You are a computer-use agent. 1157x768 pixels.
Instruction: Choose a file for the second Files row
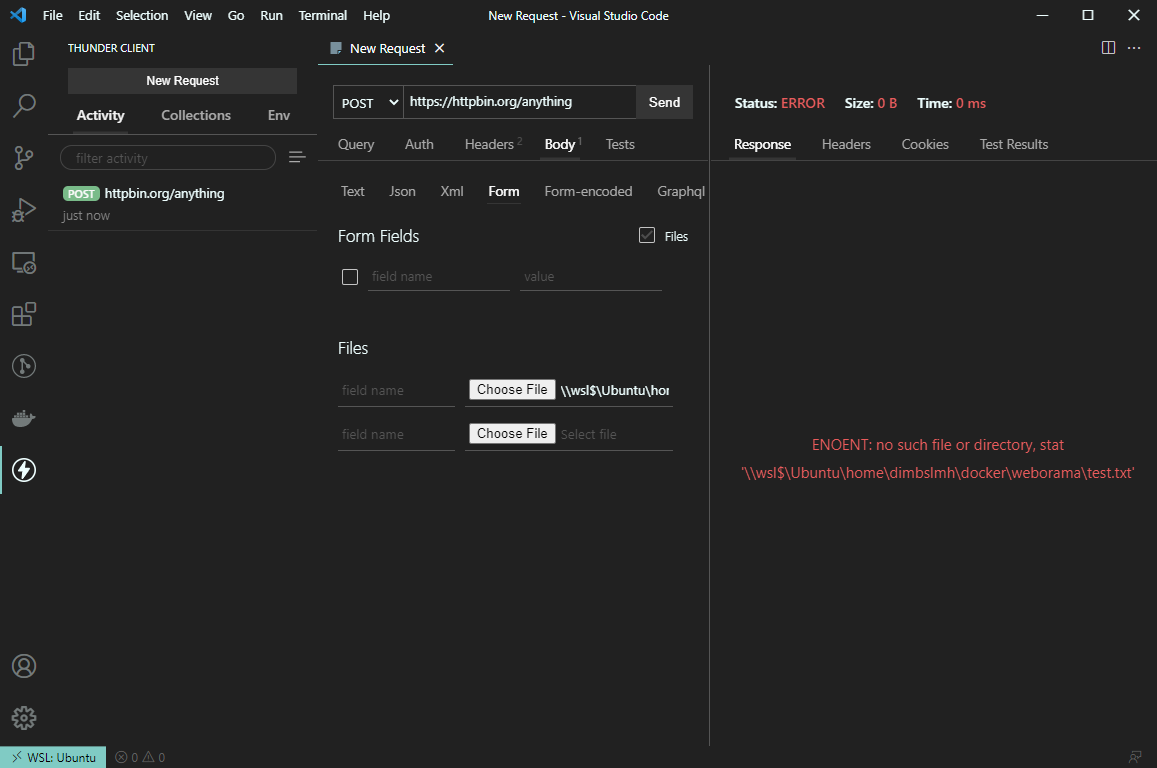(511, 433)
